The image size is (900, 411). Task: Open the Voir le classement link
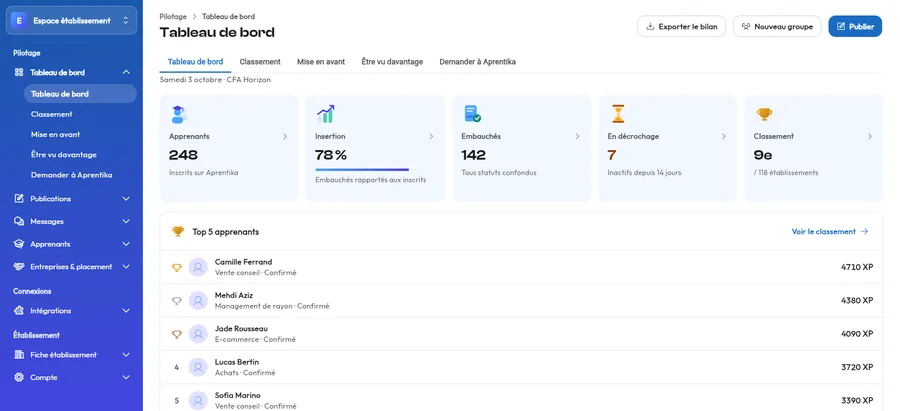(830, 231)
